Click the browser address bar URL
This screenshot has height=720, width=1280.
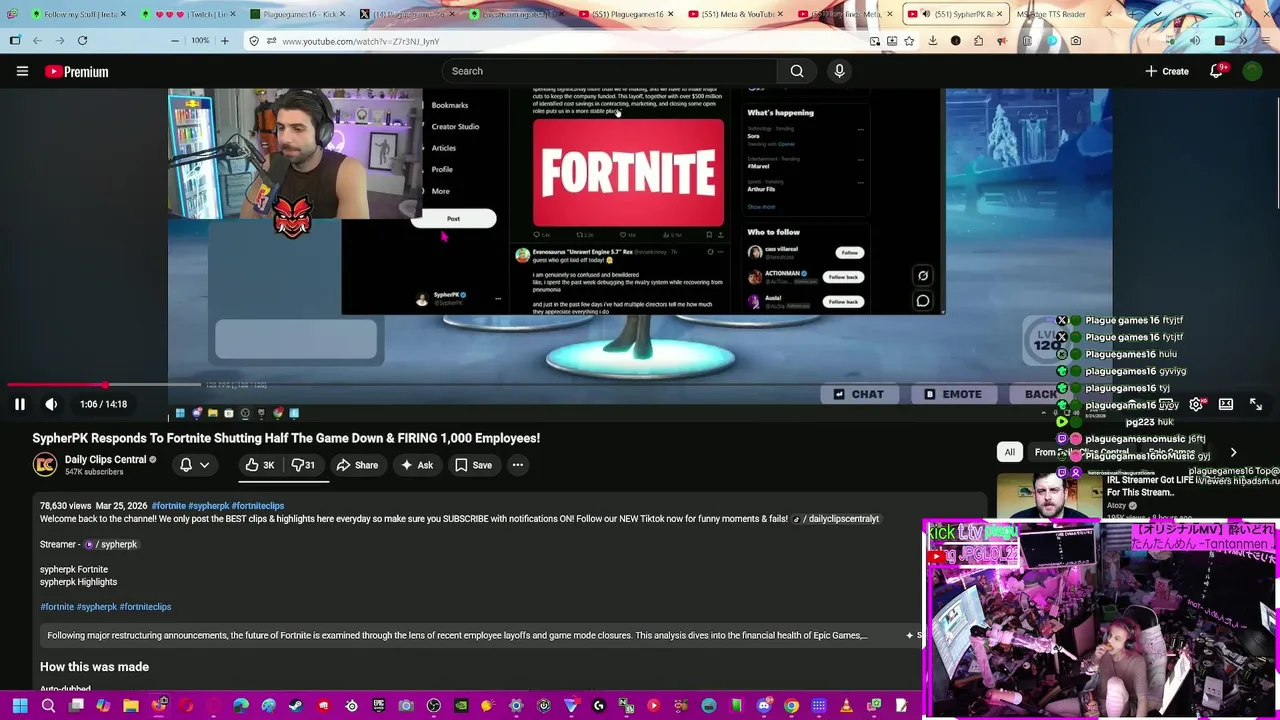point(360,41)
